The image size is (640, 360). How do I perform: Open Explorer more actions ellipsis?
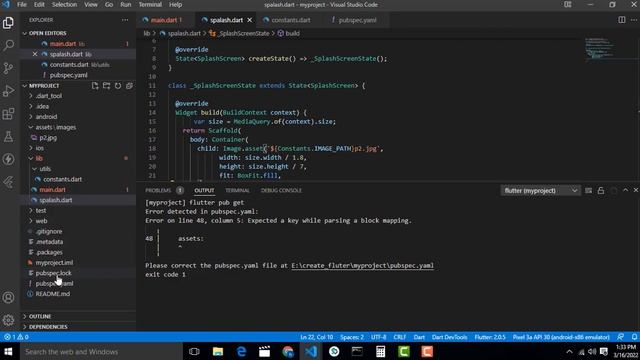point(125,20)
